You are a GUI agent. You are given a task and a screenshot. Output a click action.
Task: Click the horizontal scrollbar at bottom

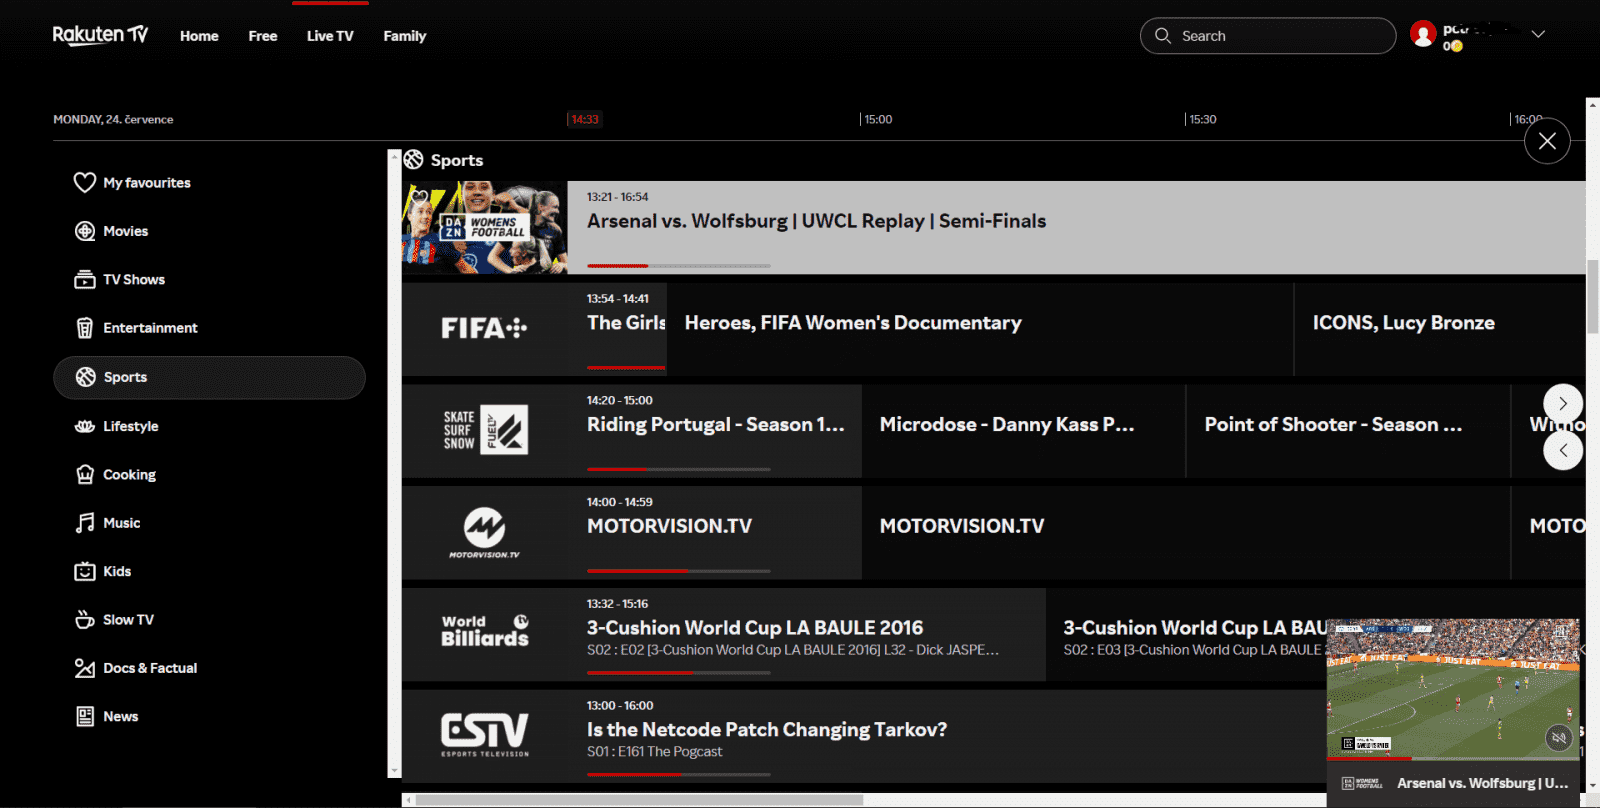640,800
